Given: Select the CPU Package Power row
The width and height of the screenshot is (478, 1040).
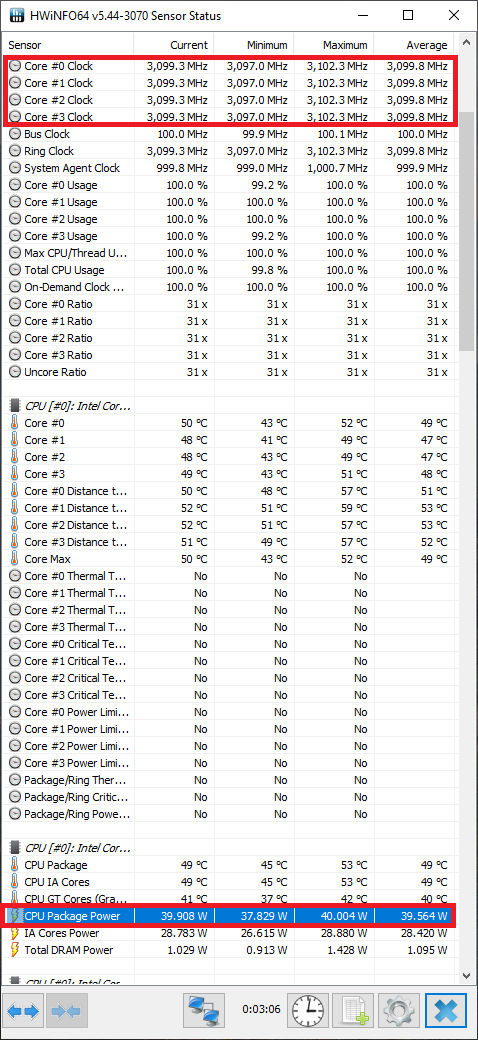Looking at the screenshot, I should (229, 916).
